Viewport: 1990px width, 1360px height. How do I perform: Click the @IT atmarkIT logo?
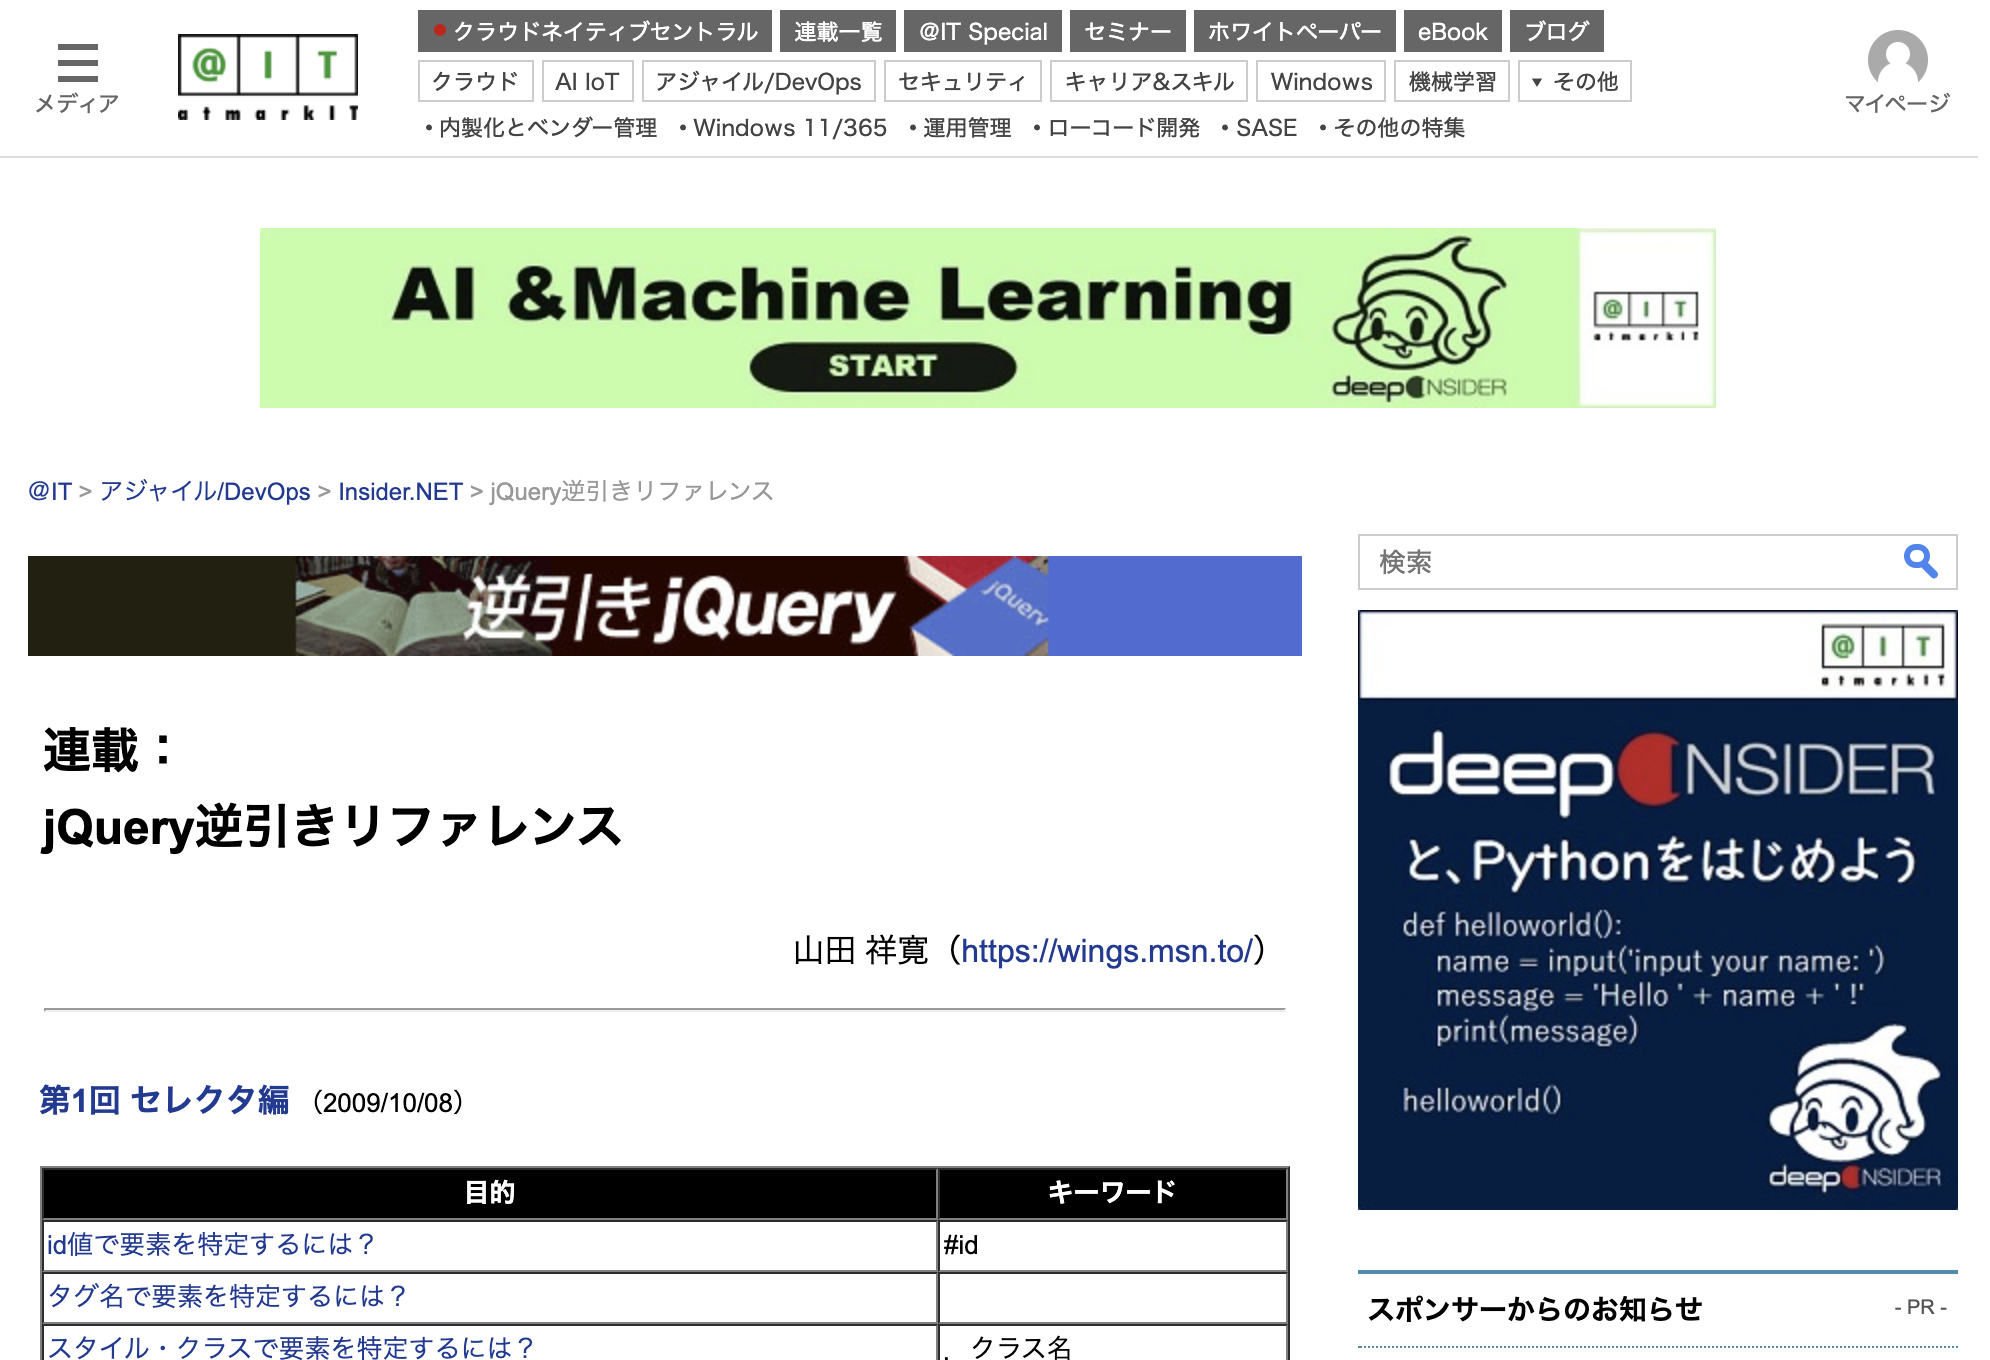267,77
